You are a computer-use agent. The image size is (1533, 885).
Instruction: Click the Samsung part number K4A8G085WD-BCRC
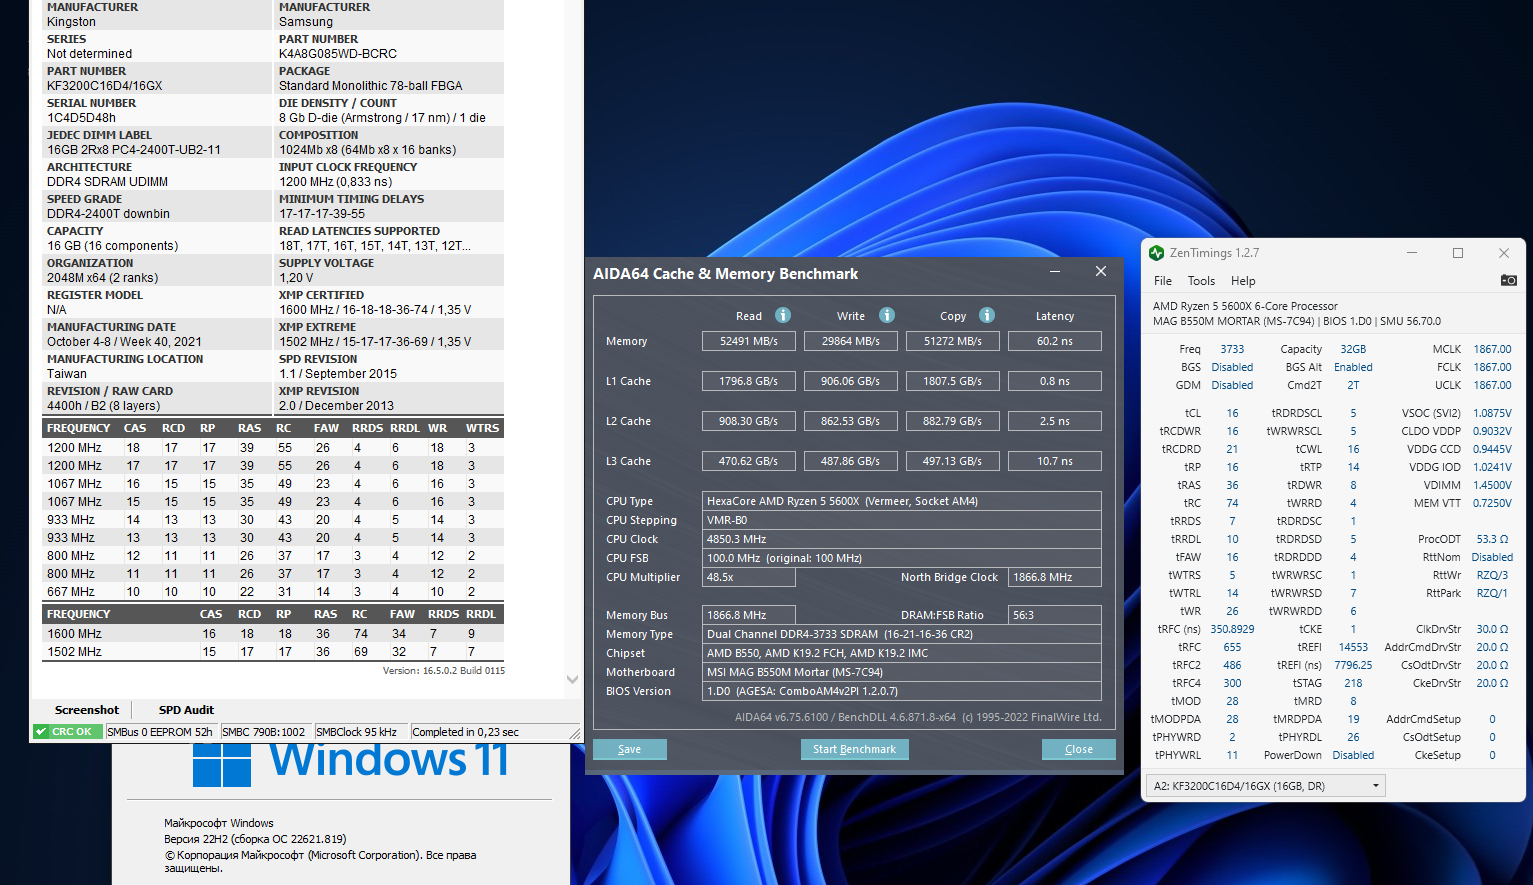pyautogui.click(x=338, y=54)
